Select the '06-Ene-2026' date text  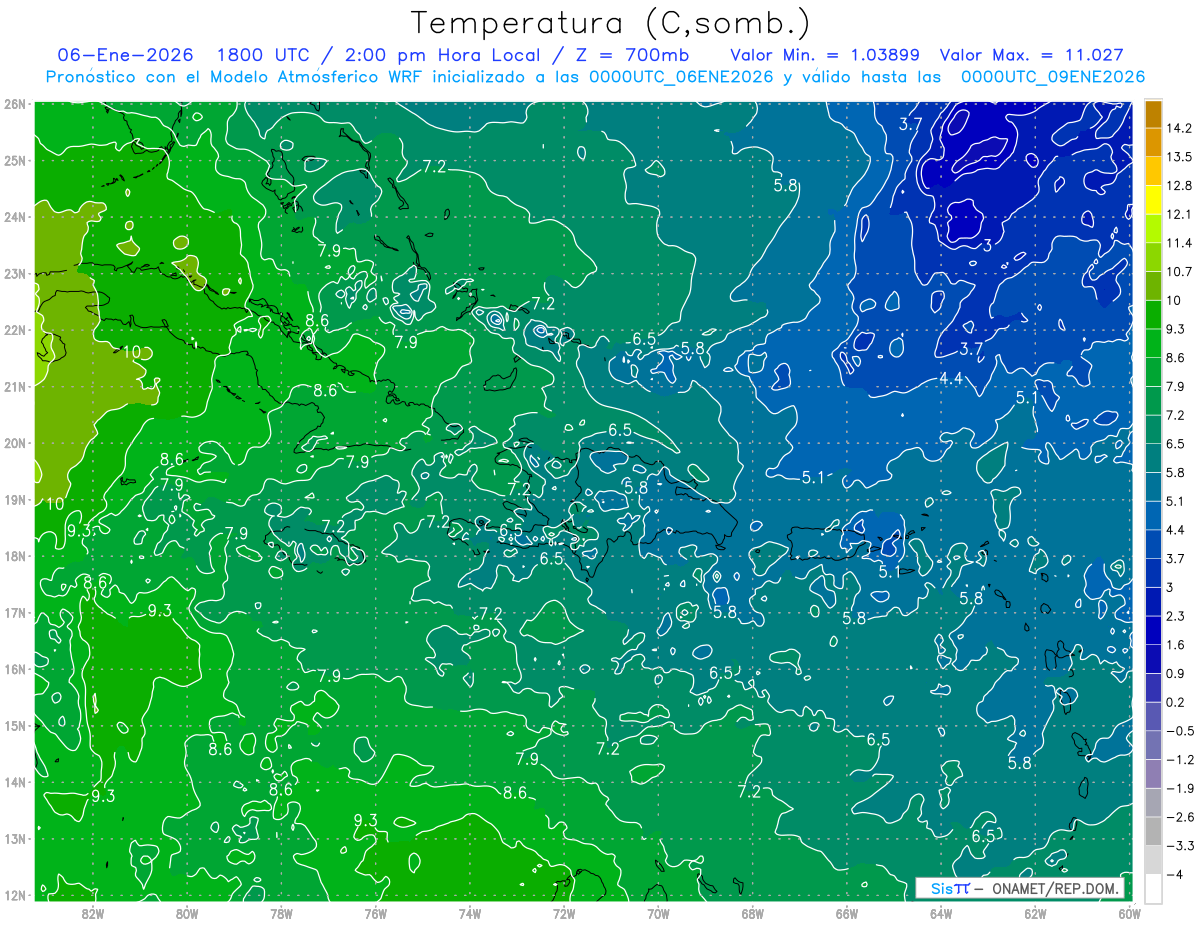coord(126,55)
